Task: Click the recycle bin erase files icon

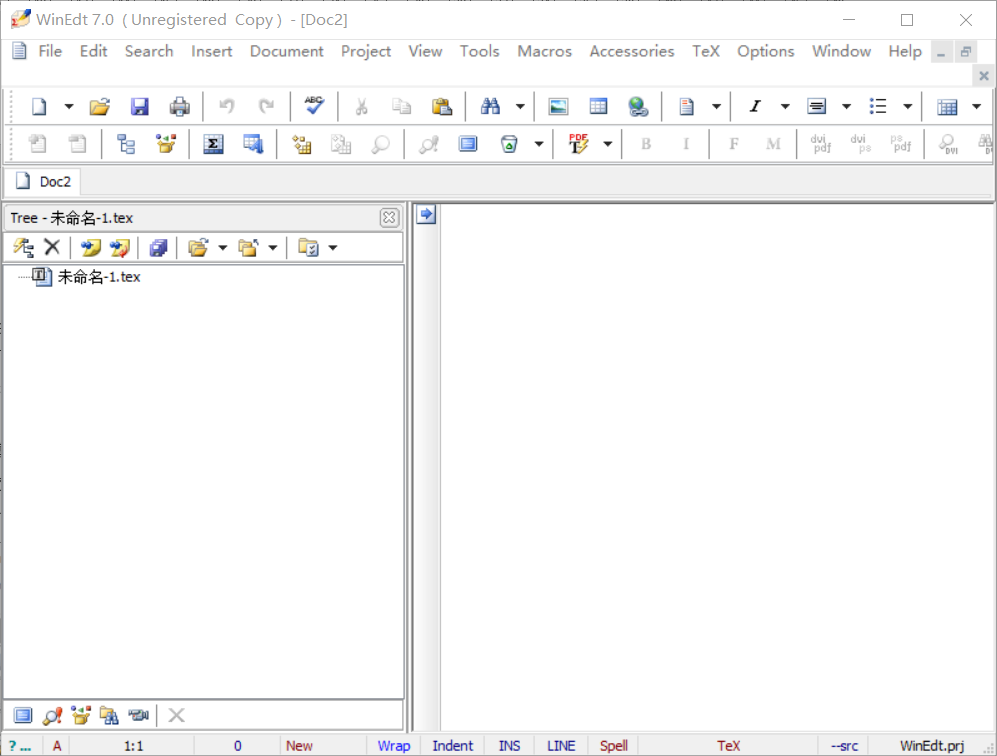Action: (509, 144)
